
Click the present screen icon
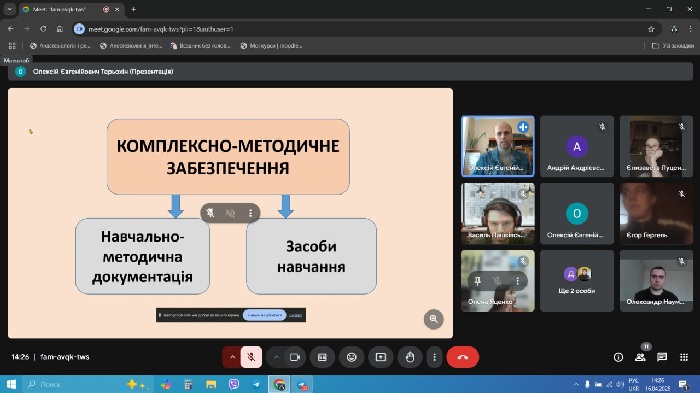pos(381,357)
